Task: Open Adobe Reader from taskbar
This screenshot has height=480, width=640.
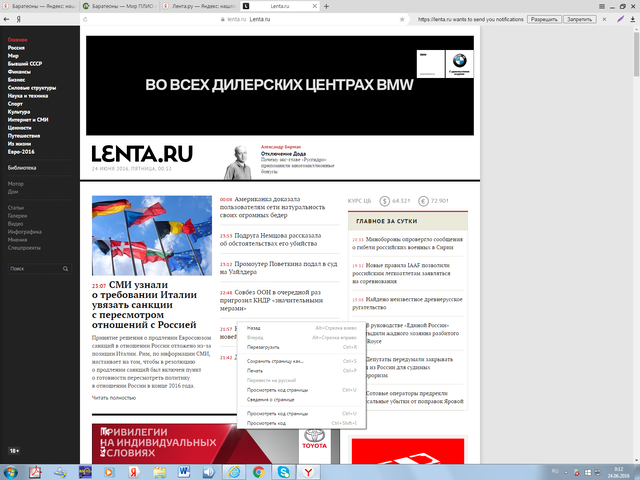Action: click(35, 472)
